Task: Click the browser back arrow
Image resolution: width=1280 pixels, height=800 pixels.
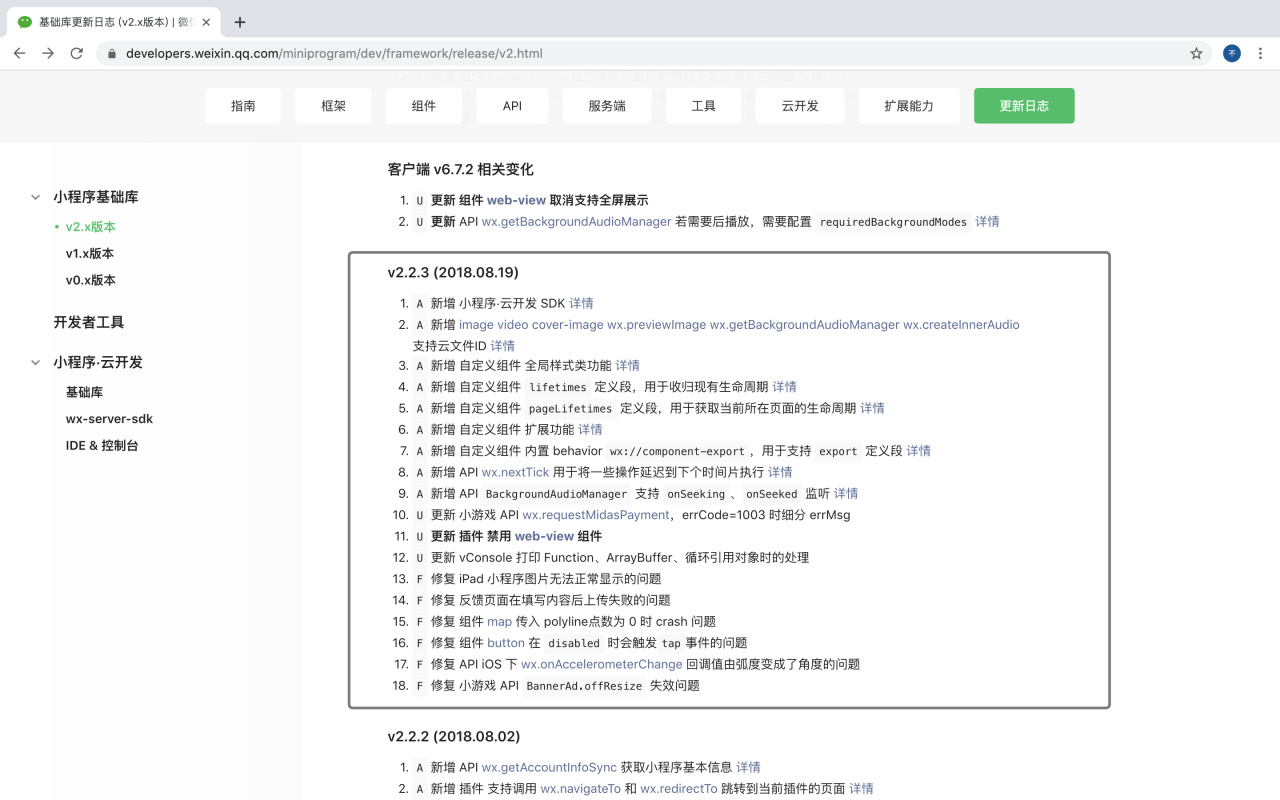Action: [x=19, y=53]
